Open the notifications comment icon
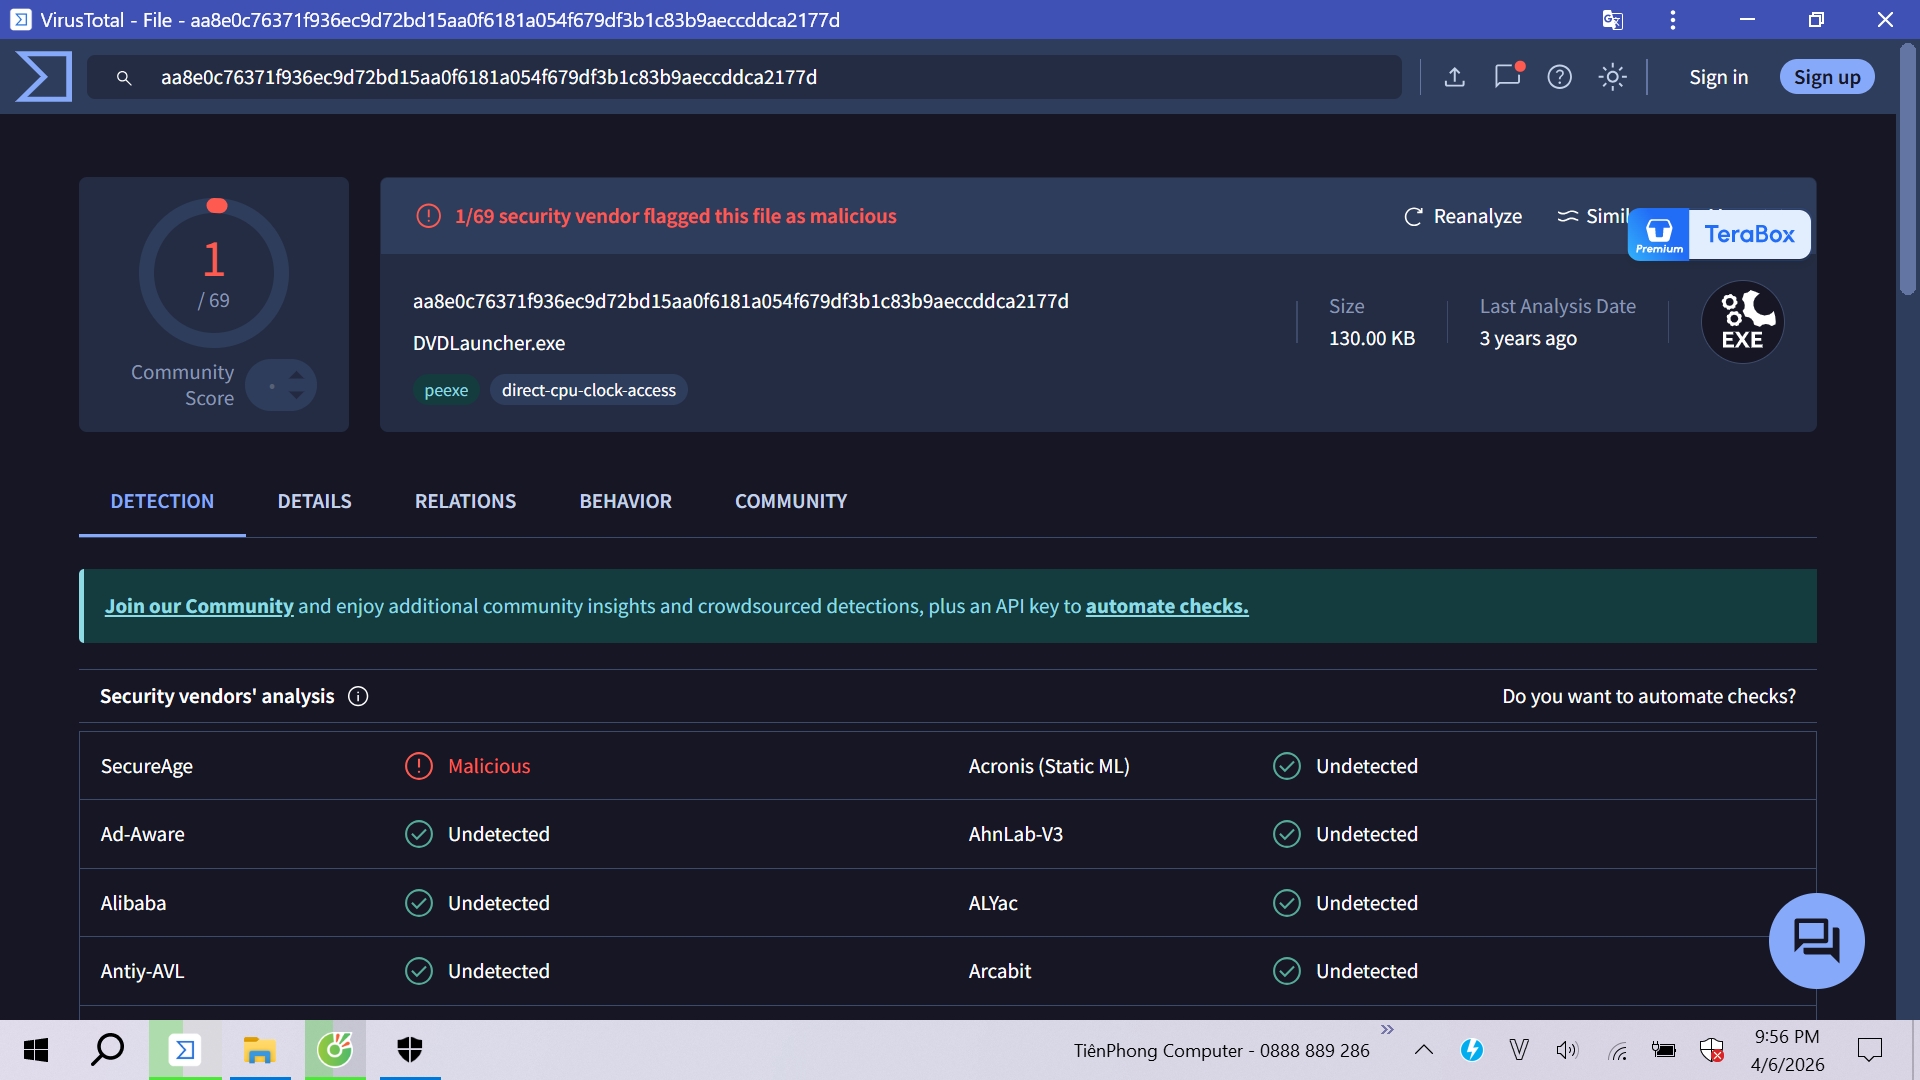Image resolution: width=1920 pixels, height=1080 pixels. [x=1508, y=76]
